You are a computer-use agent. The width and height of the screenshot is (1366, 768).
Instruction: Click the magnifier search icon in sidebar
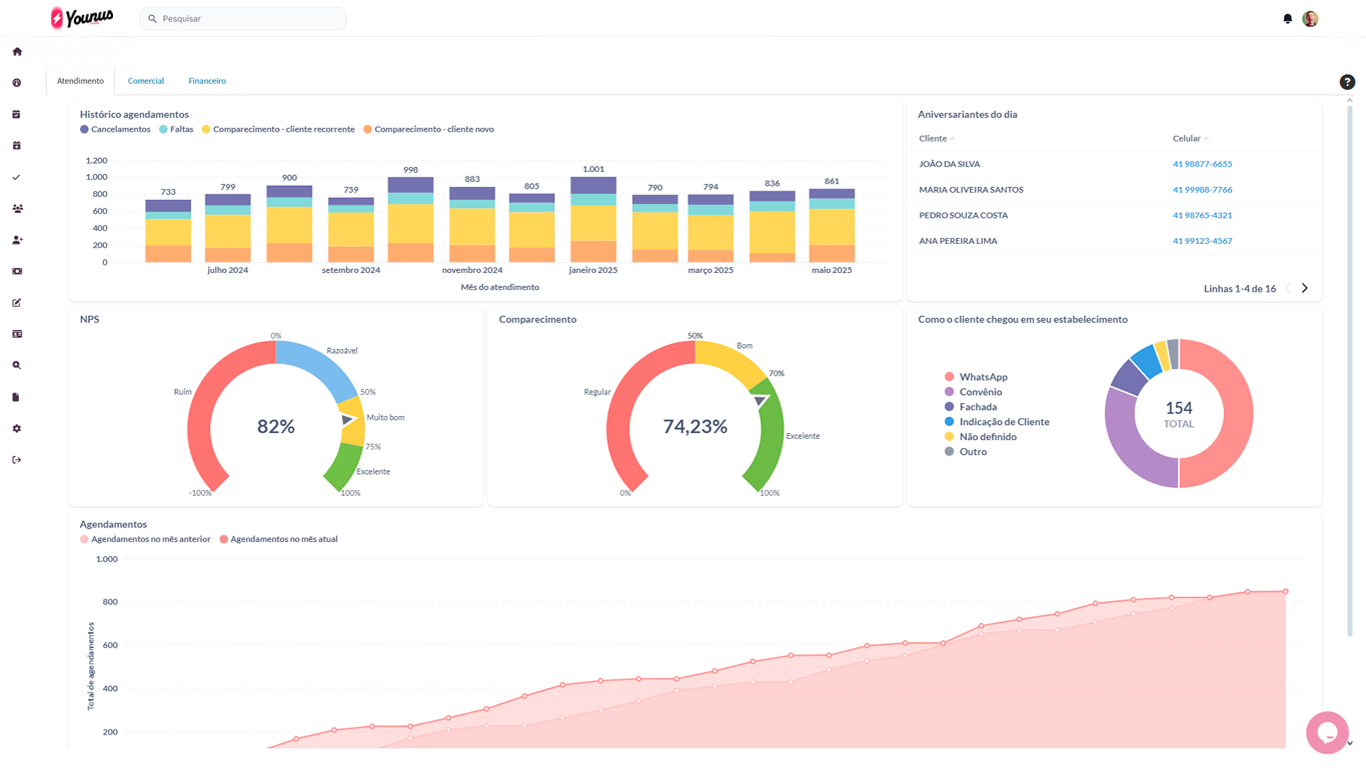pyautogui.click(x=17, y=366)
